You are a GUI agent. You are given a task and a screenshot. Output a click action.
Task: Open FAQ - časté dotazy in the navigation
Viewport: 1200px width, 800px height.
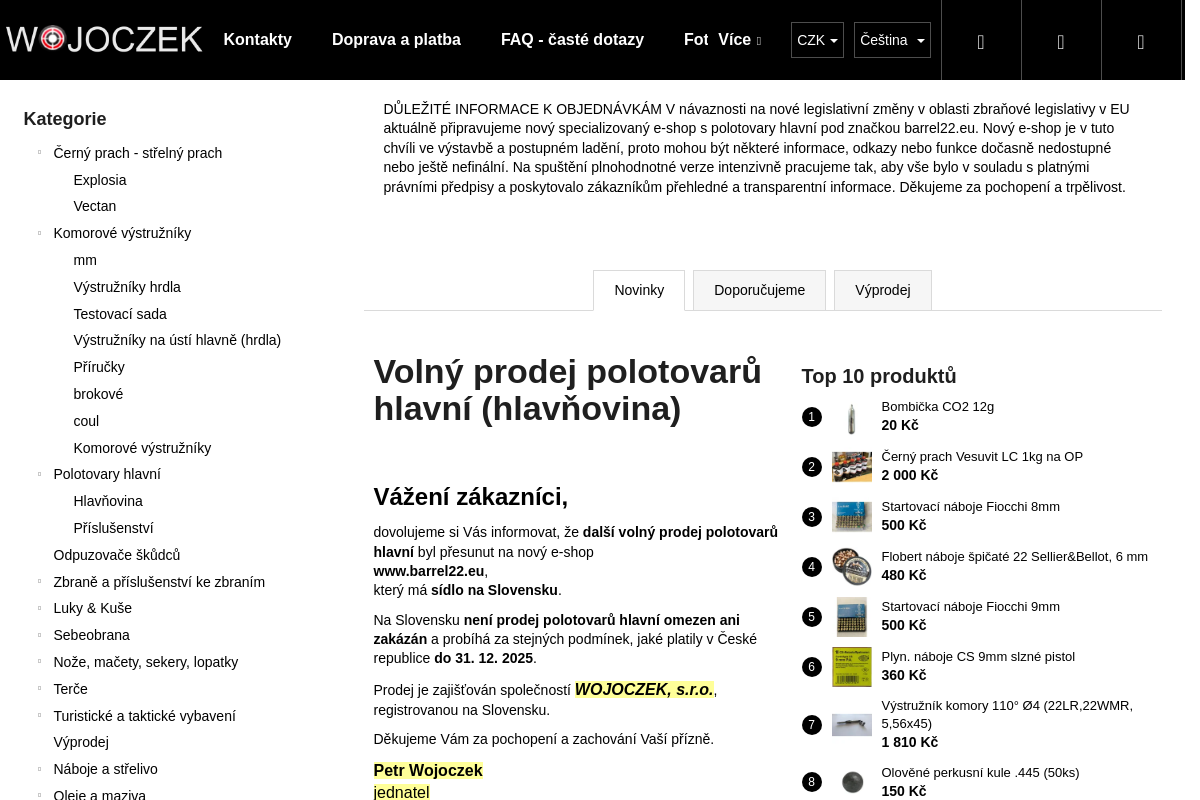click(x=572, y=40)
